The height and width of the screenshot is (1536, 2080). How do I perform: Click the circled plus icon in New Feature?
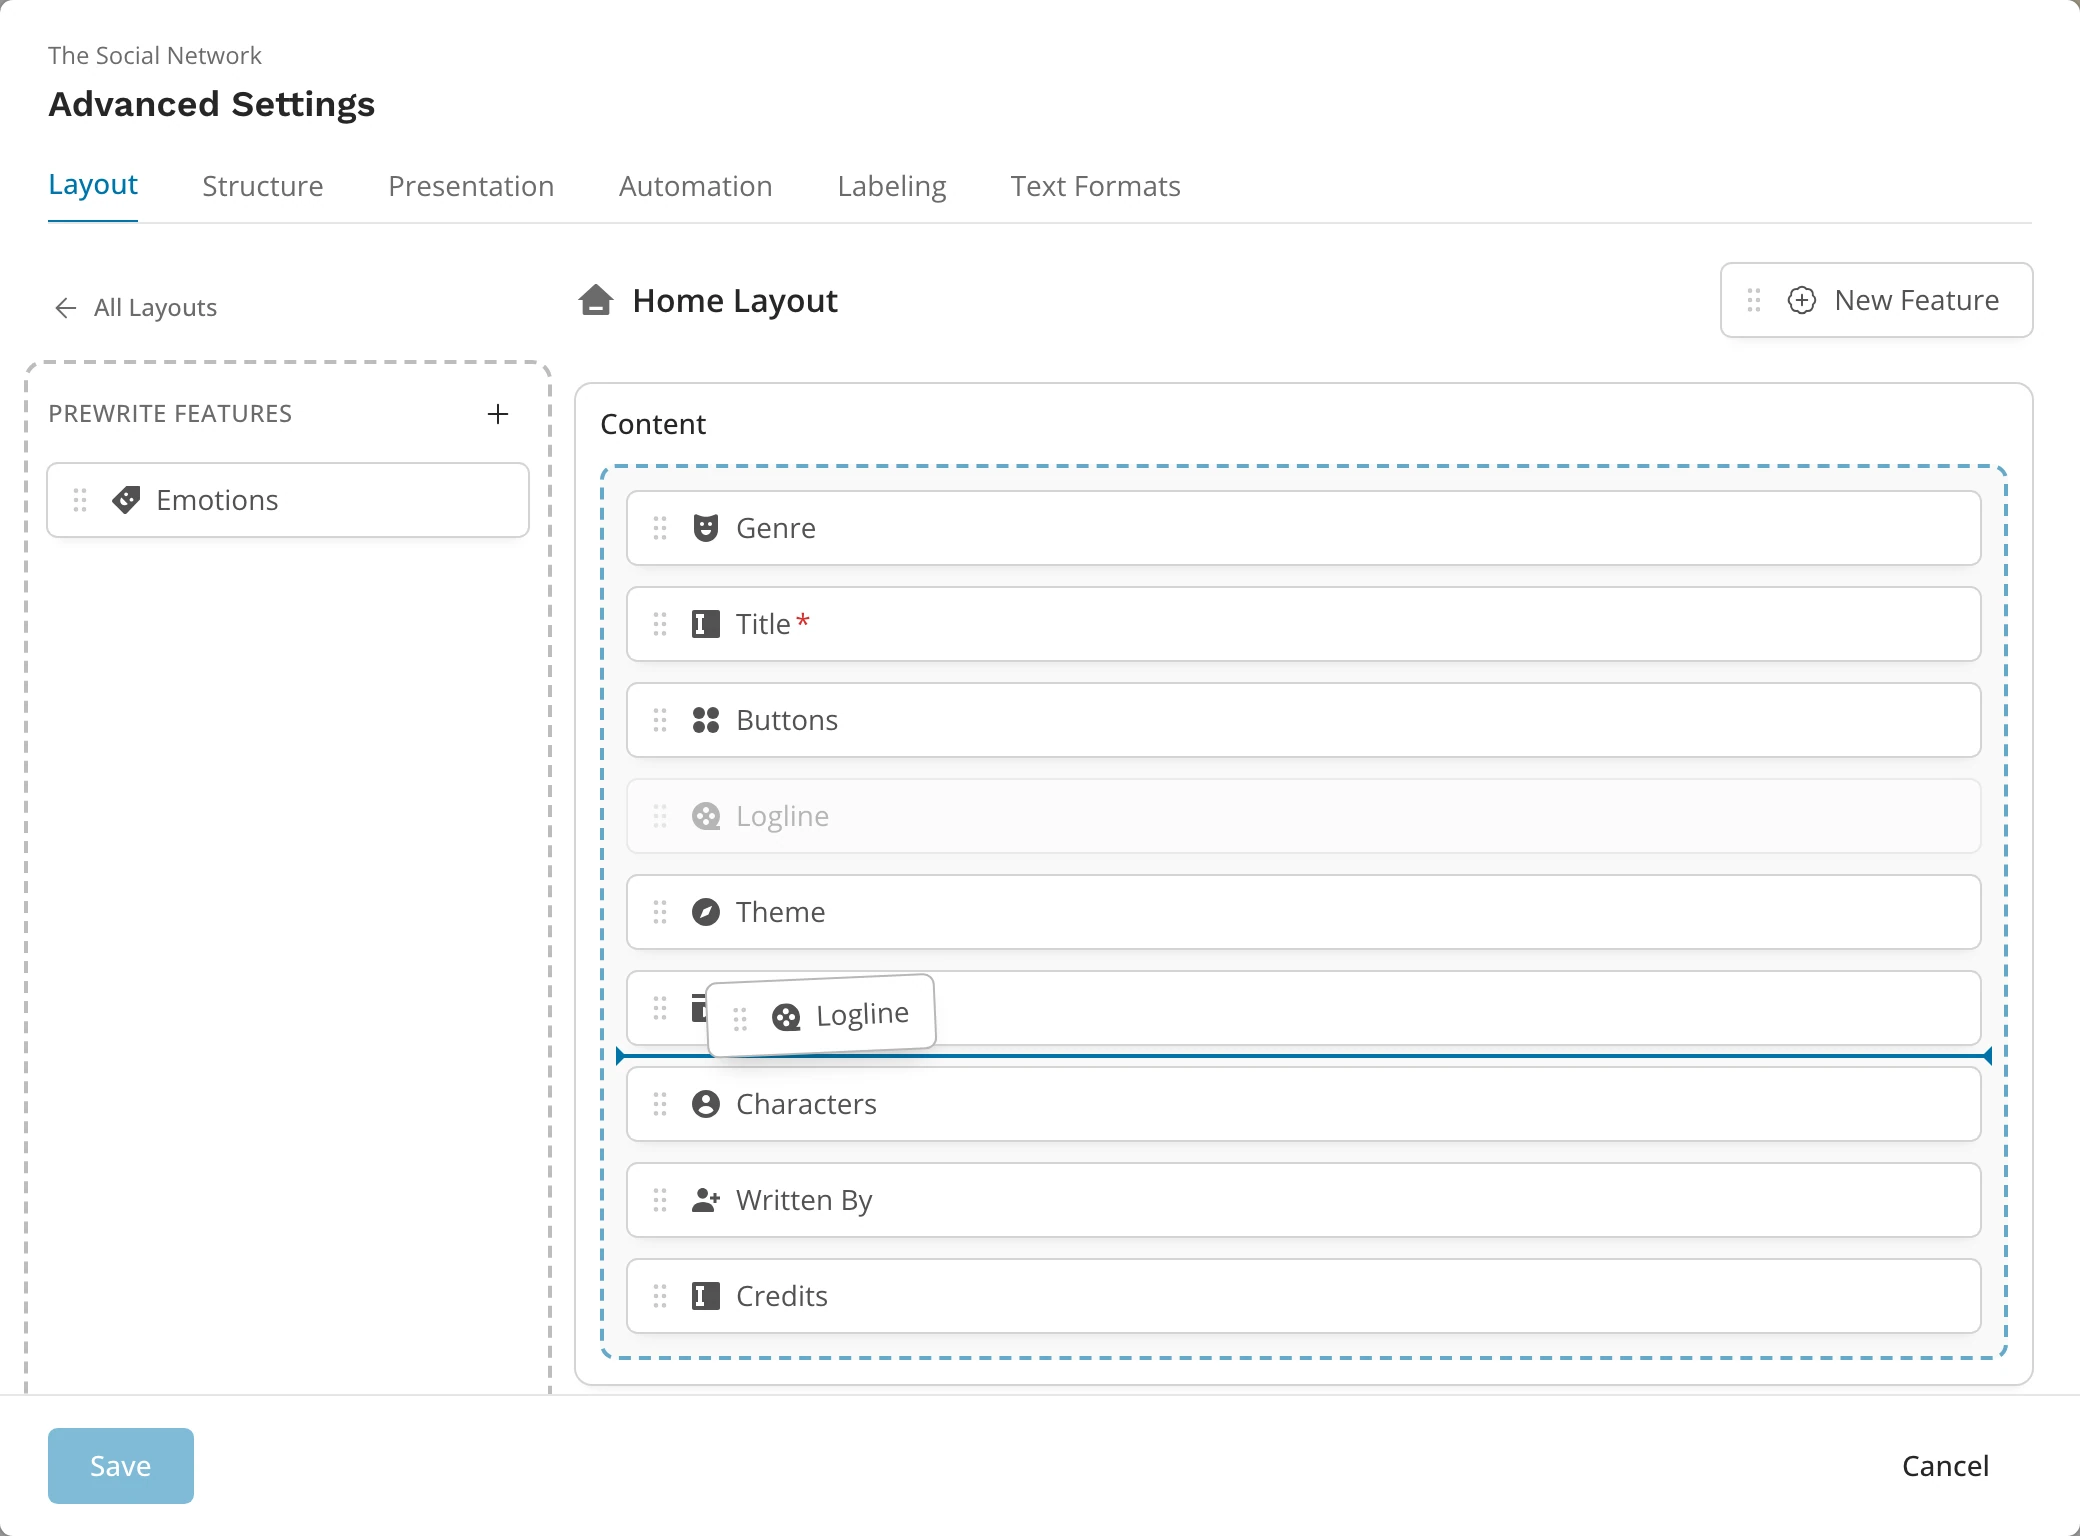tap(1802, 300)
